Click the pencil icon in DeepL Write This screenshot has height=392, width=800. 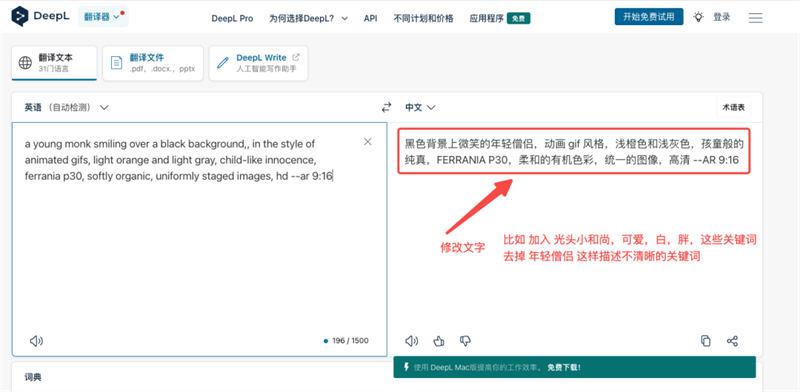tap(223, 63)
